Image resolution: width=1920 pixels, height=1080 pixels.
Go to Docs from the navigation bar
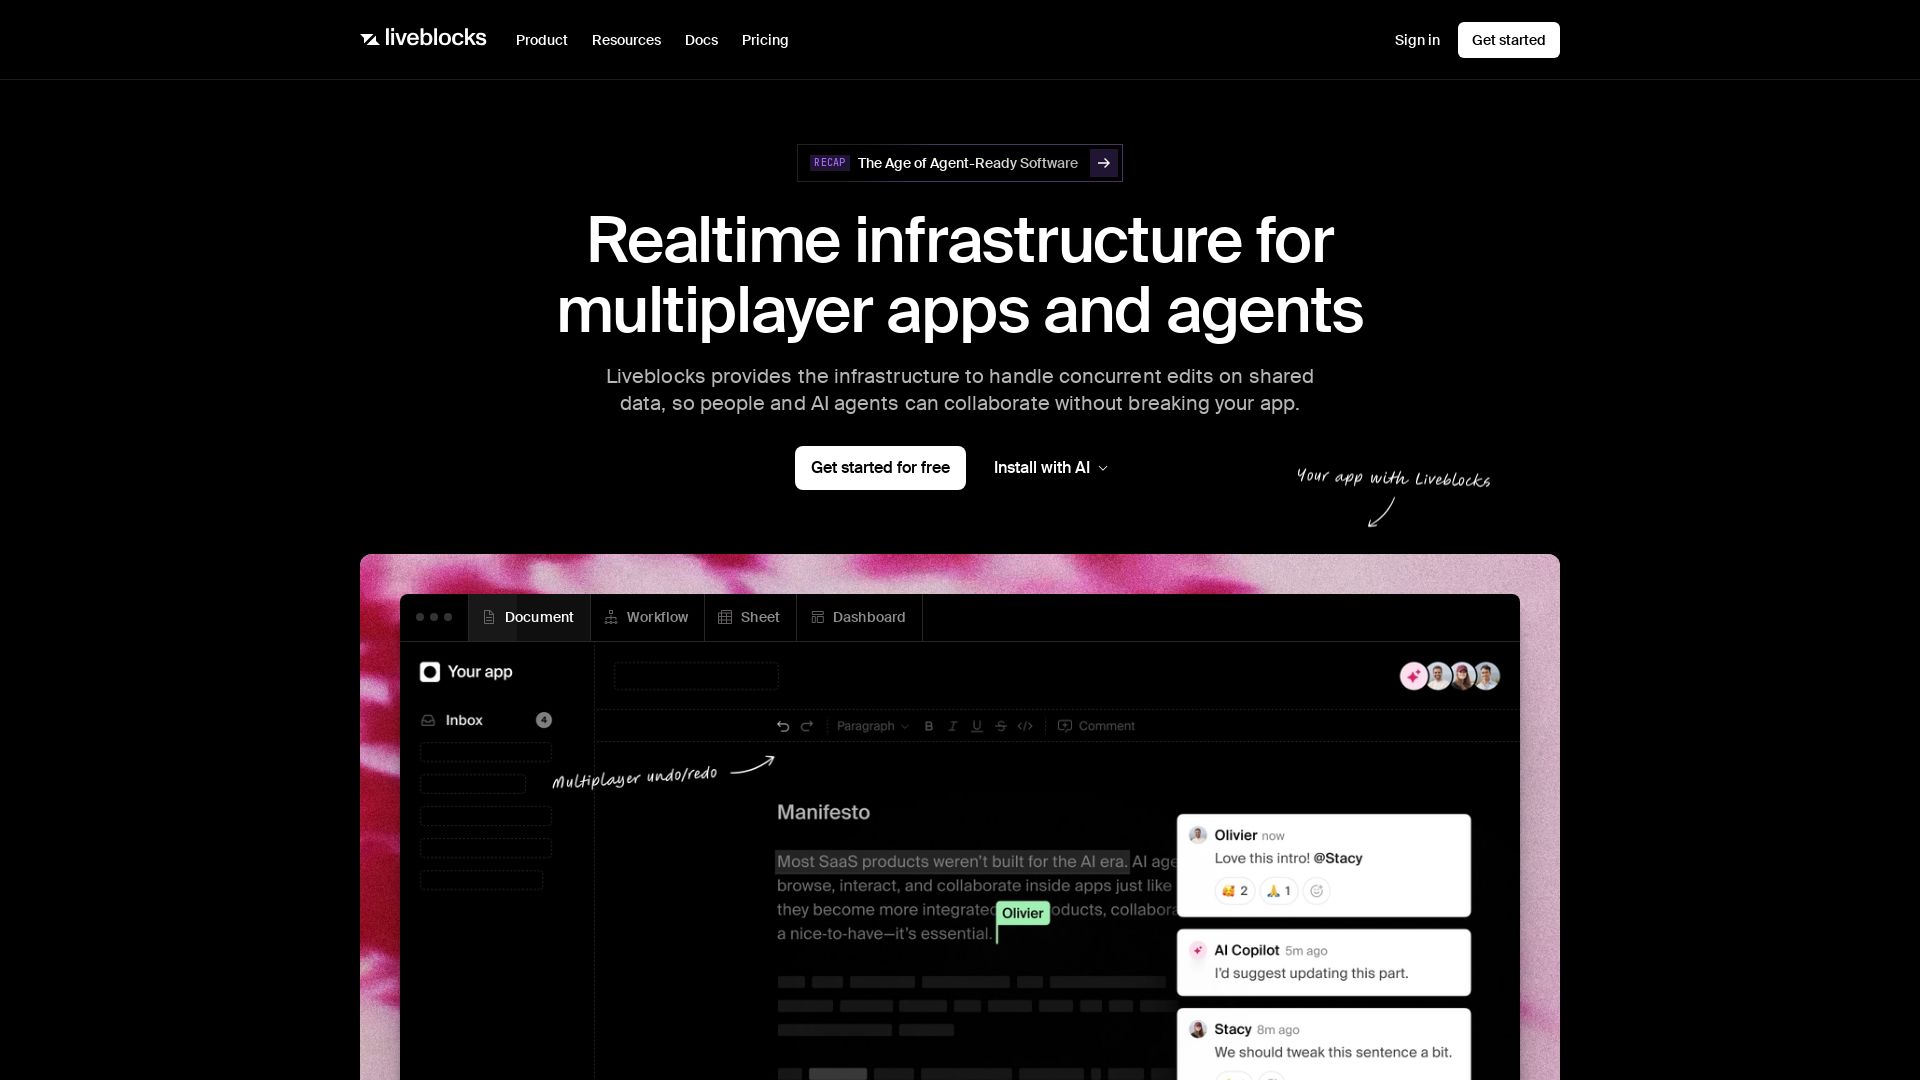(x=701, y=40)
